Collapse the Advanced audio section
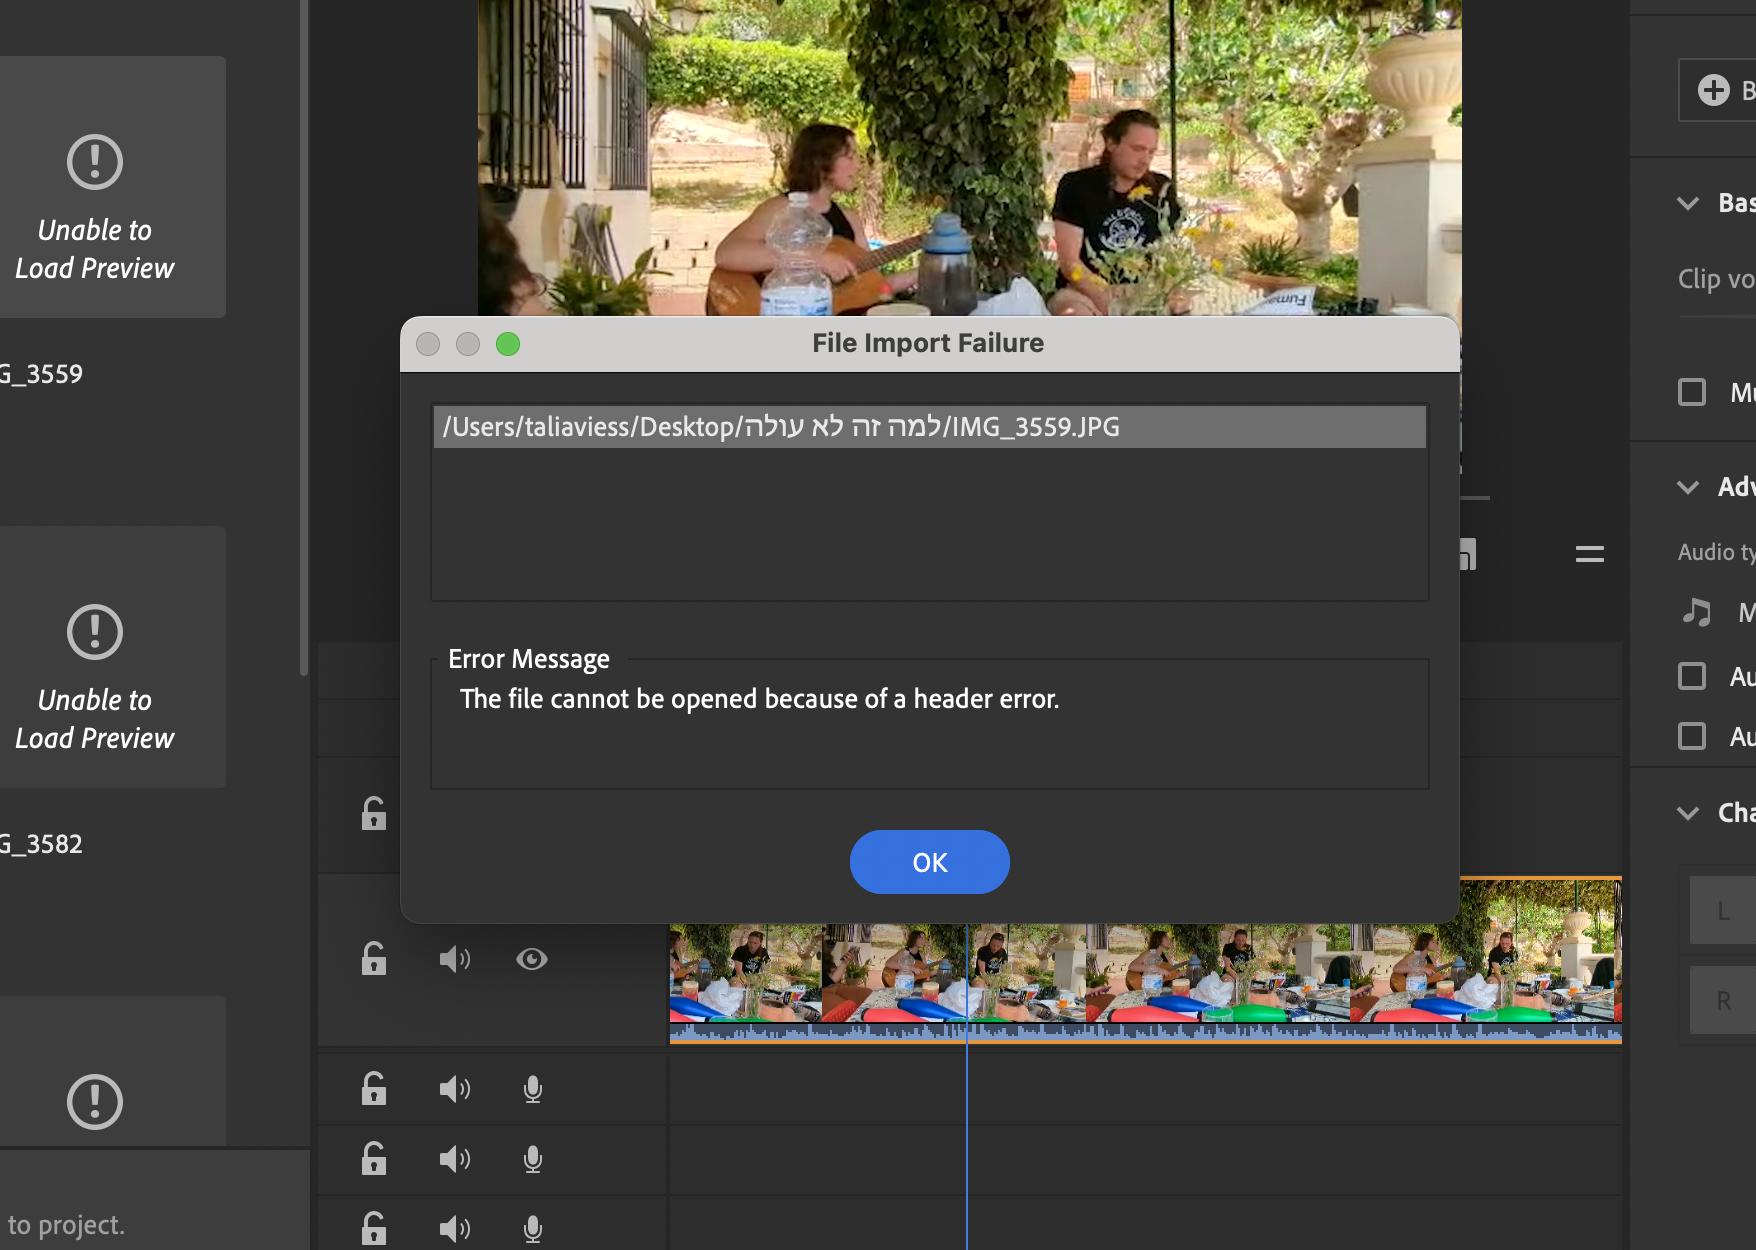Viewport: 1756px width, 1250px height. click(1688, 487)
